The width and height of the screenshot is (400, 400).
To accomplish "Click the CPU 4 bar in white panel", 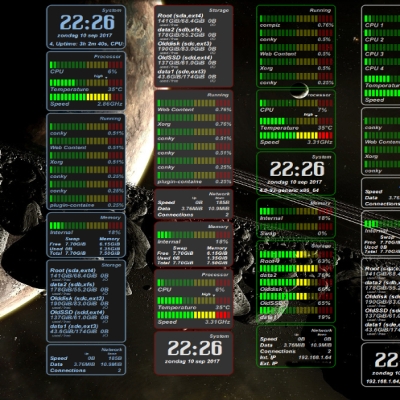I will [382, 61].
